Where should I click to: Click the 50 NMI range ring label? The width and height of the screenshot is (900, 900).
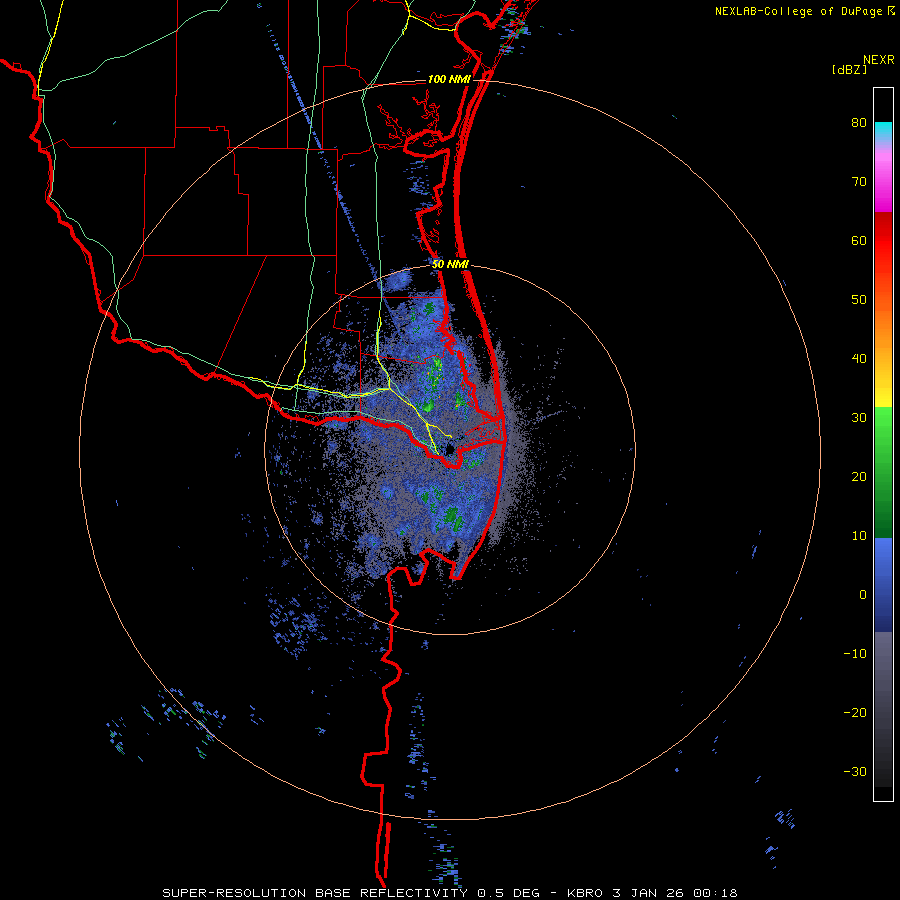[x=450, y=265]
